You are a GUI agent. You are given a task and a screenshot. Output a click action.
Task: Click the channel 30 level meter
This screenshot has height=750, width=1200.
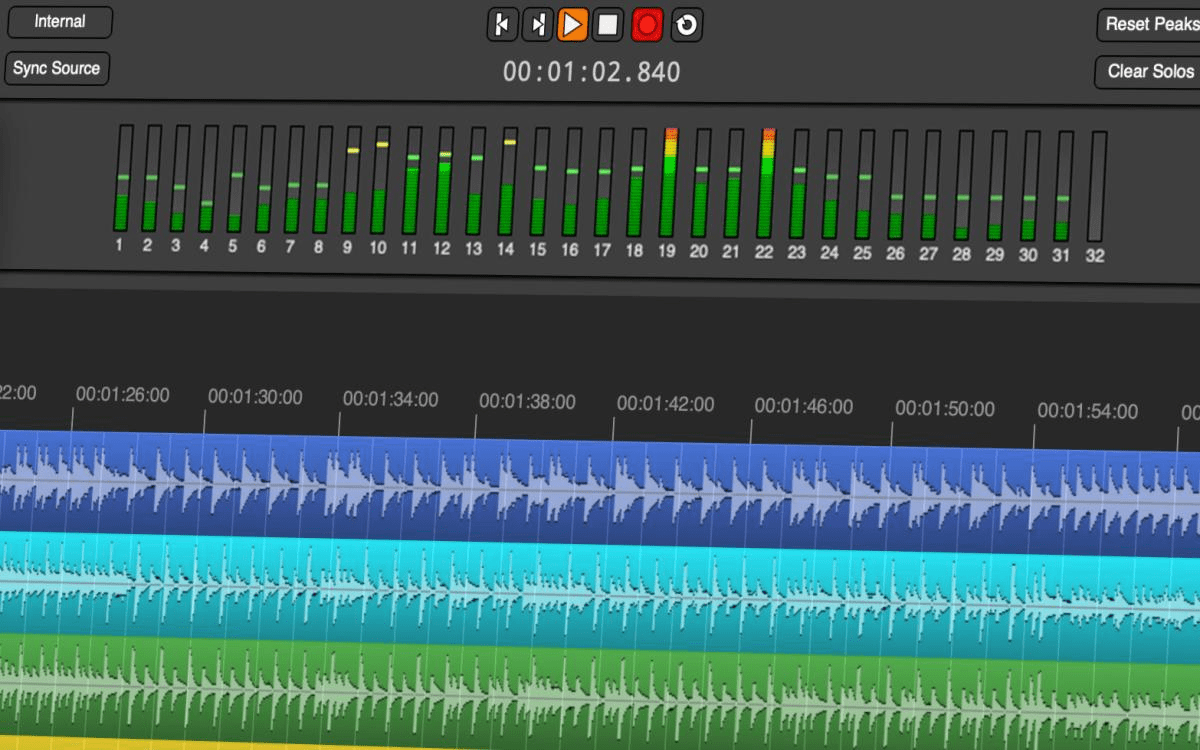[1029, 186]
